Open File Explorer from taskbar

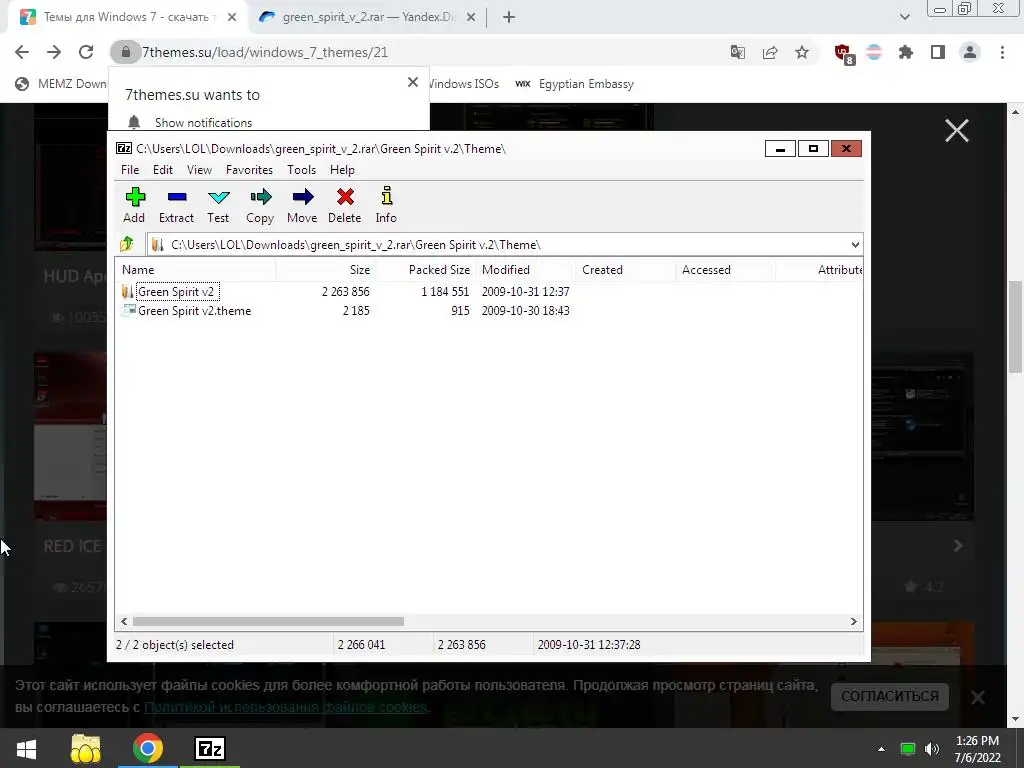point(86,748)
